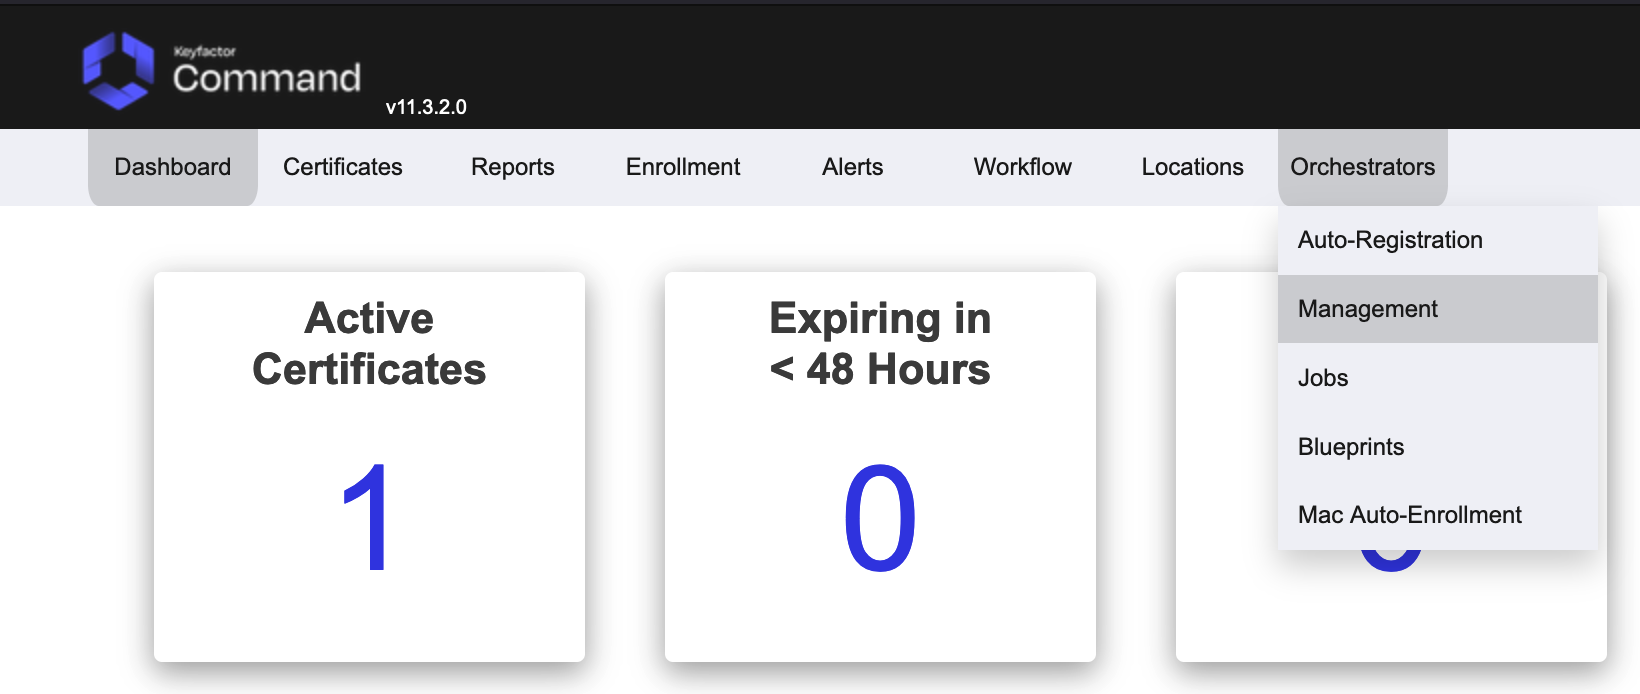Click the Command wordmark in header
This screenshot has height=694, width=1640.
pos(266,78)
